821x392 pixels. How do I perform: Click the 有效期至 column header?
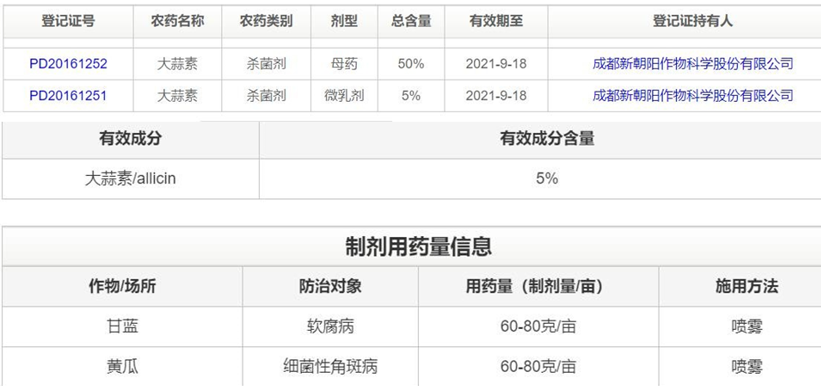tap(496, 21)
